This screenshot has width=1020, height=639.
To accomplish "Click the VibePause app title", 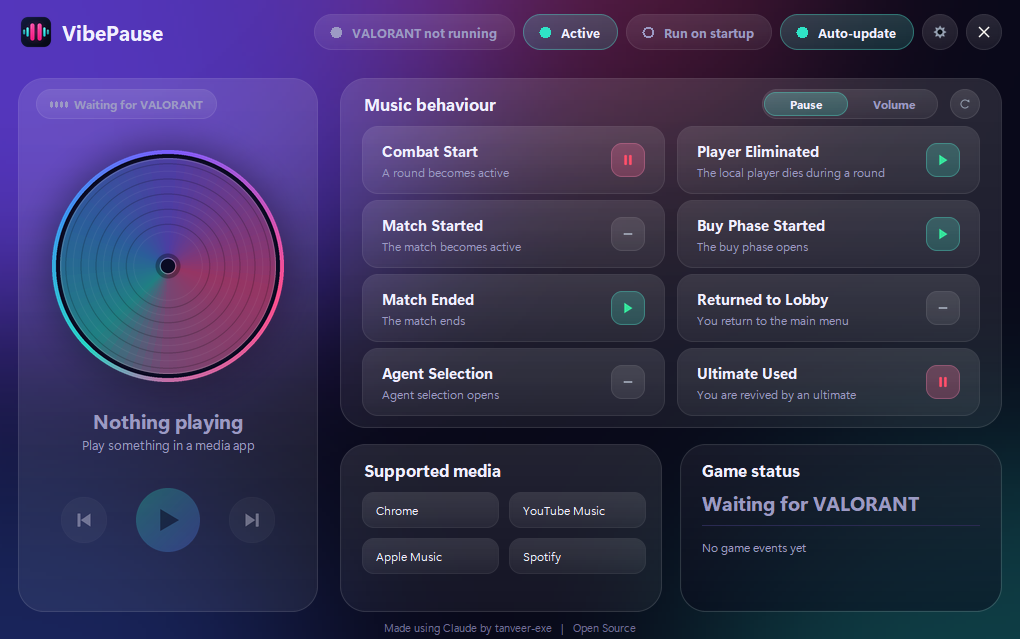I will [x=113, y=33].
